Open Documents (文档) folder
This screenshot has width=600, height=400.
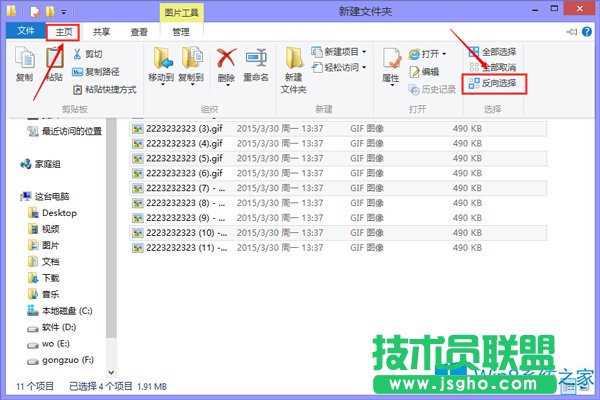click(x=44, y=262)
